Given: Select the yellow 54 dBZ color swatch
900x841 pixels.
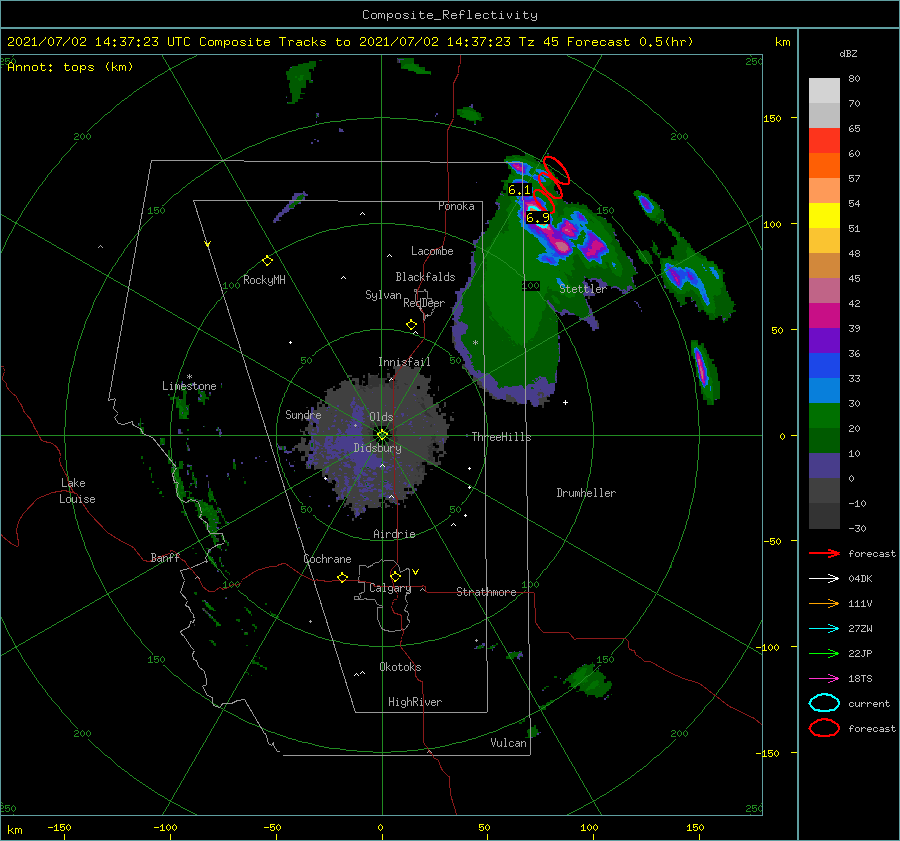Looking at the screenshot, I should coord(824,215).
